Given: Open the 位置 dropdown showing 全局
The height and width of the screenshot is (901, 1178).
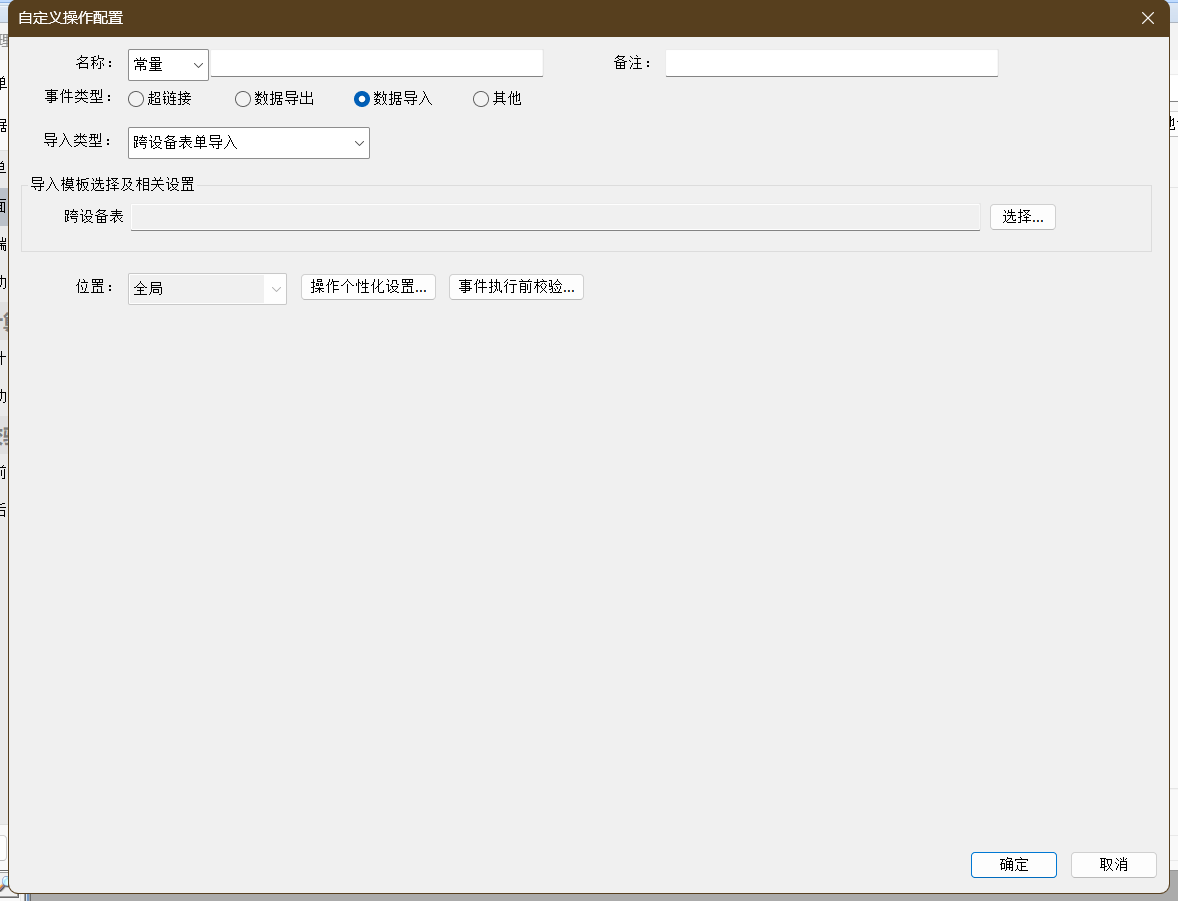Looking at the screenshot, I should pyautogui.click(x=207, y=288).
